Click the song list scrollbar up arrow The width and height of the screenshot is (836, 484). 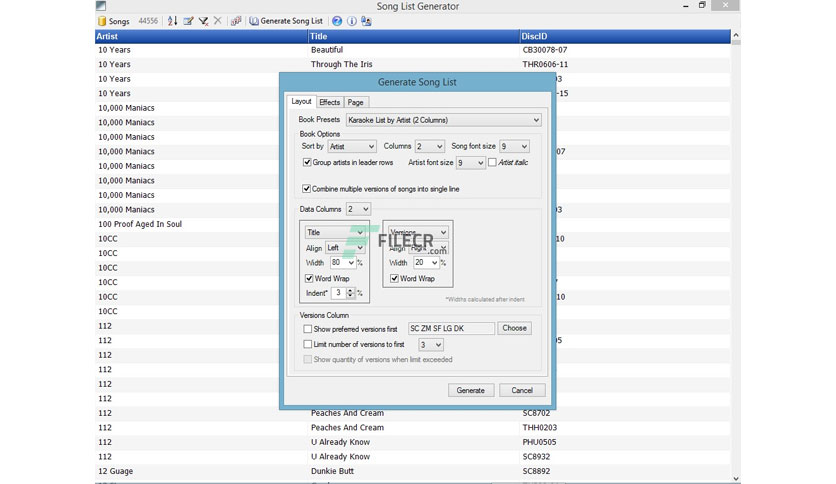click(736, 35)
